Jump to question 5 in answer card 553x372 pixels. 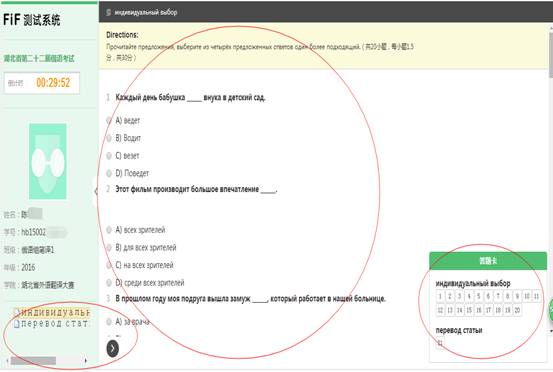point(479,296)
